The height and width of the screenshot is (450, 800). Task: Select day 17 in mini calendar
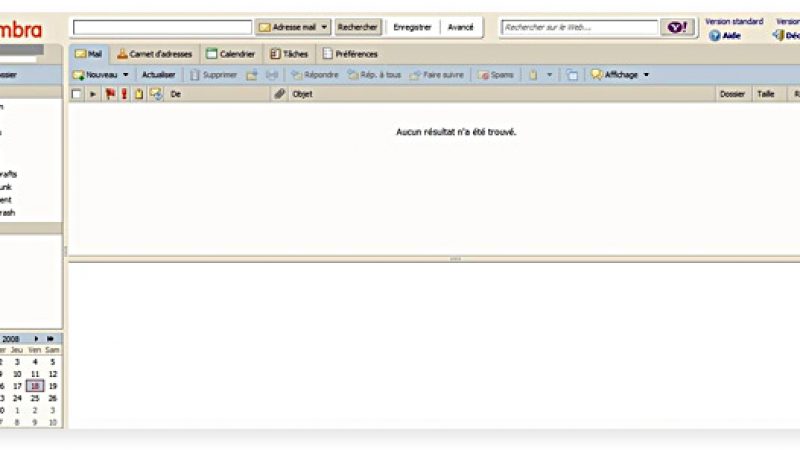[x=17, y=386]
